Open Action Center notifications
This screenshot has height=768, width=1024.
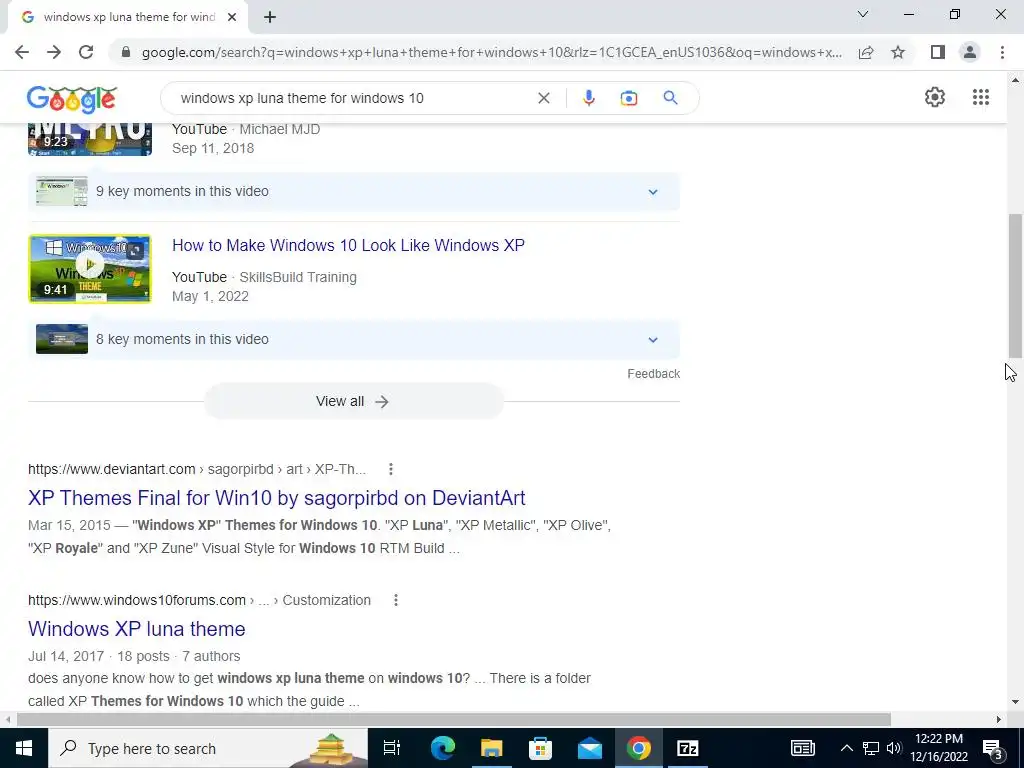pos(993,748)
